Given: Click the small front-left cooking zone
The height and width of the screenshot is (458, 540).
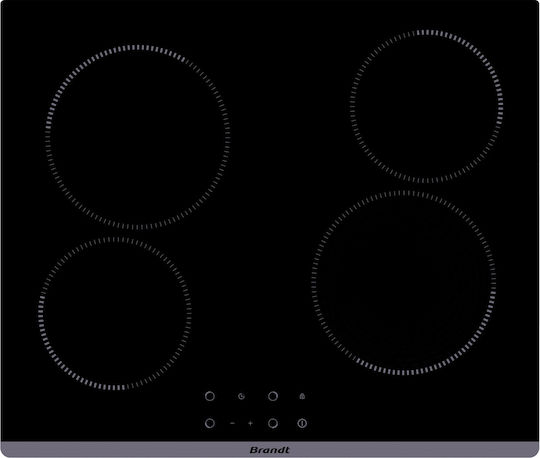Looking at the screenshot, I should (115, 313).
